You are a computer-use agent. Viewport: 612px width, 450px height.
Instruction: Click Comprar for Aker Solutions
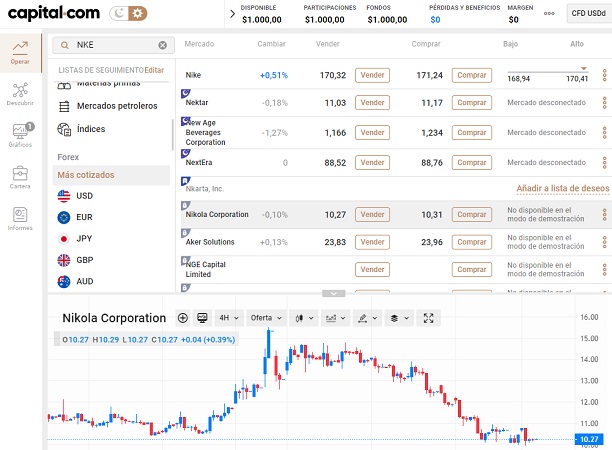pyautogui.click(x=471, y=242)
